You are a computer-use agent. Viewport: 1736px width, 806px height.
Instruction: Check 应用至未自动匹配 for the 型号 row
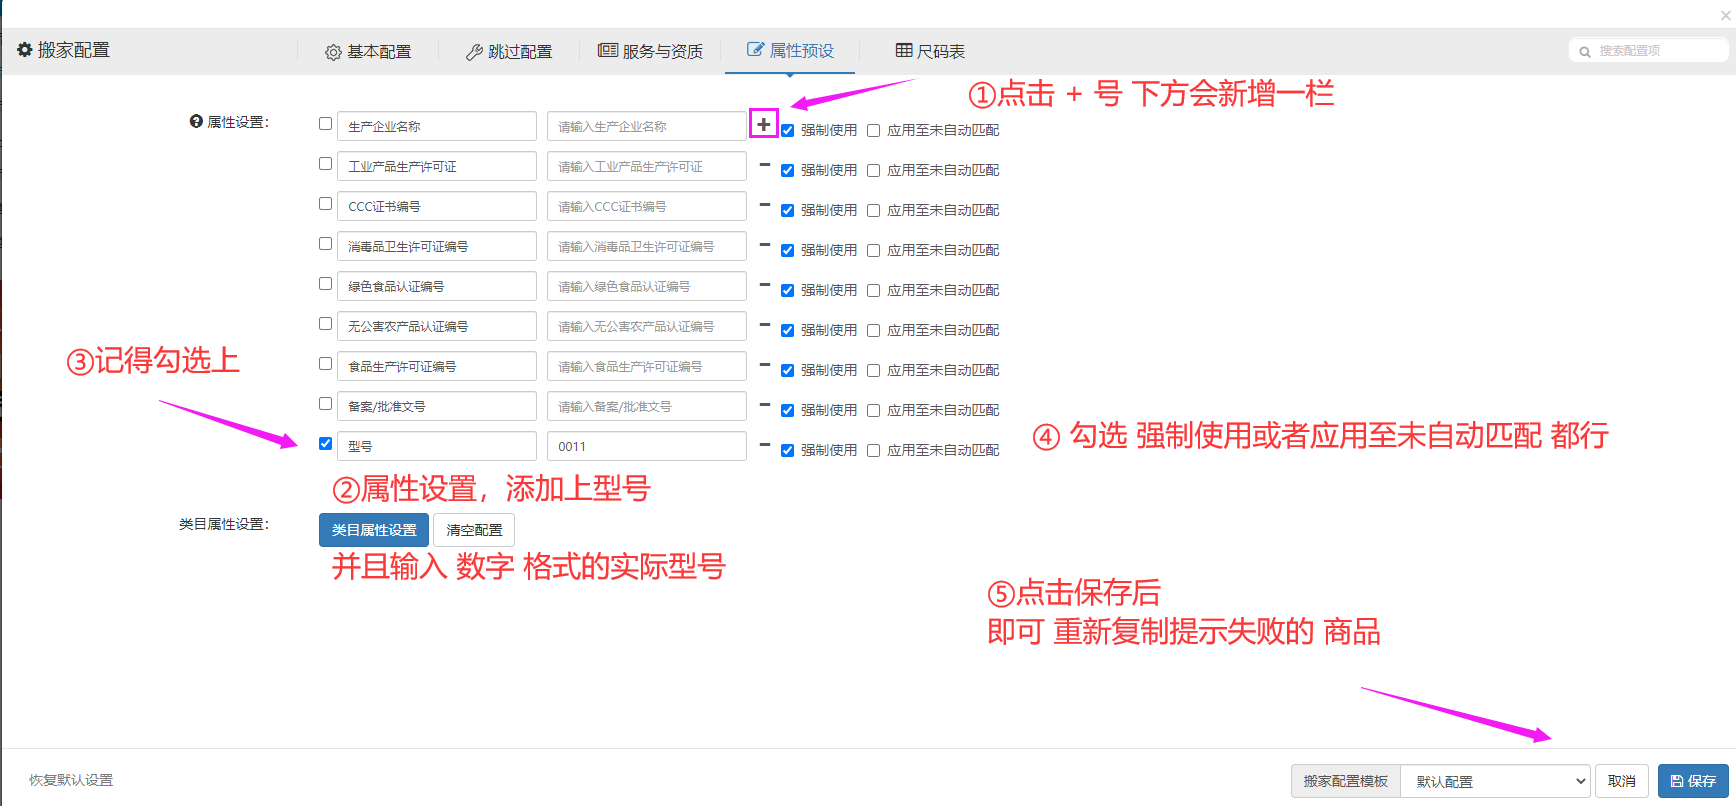point(873,451)
